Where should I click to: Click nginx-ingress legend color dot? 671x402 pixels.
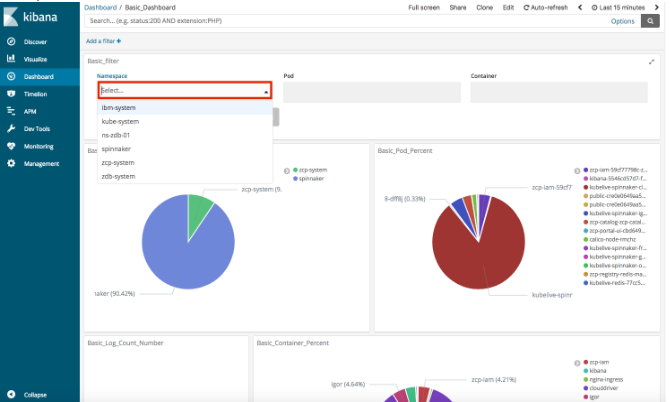pyautogui.click(x=586, y=379)
